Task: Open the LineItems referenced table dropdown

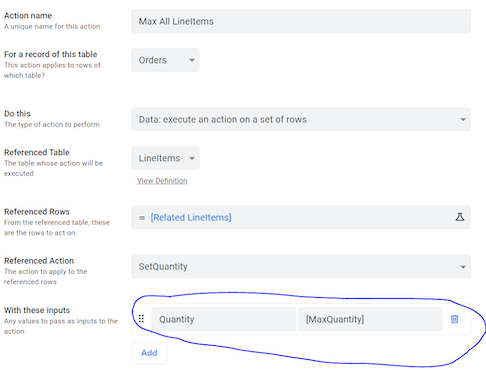Action: pyautogui.click(x=165, y=158)
